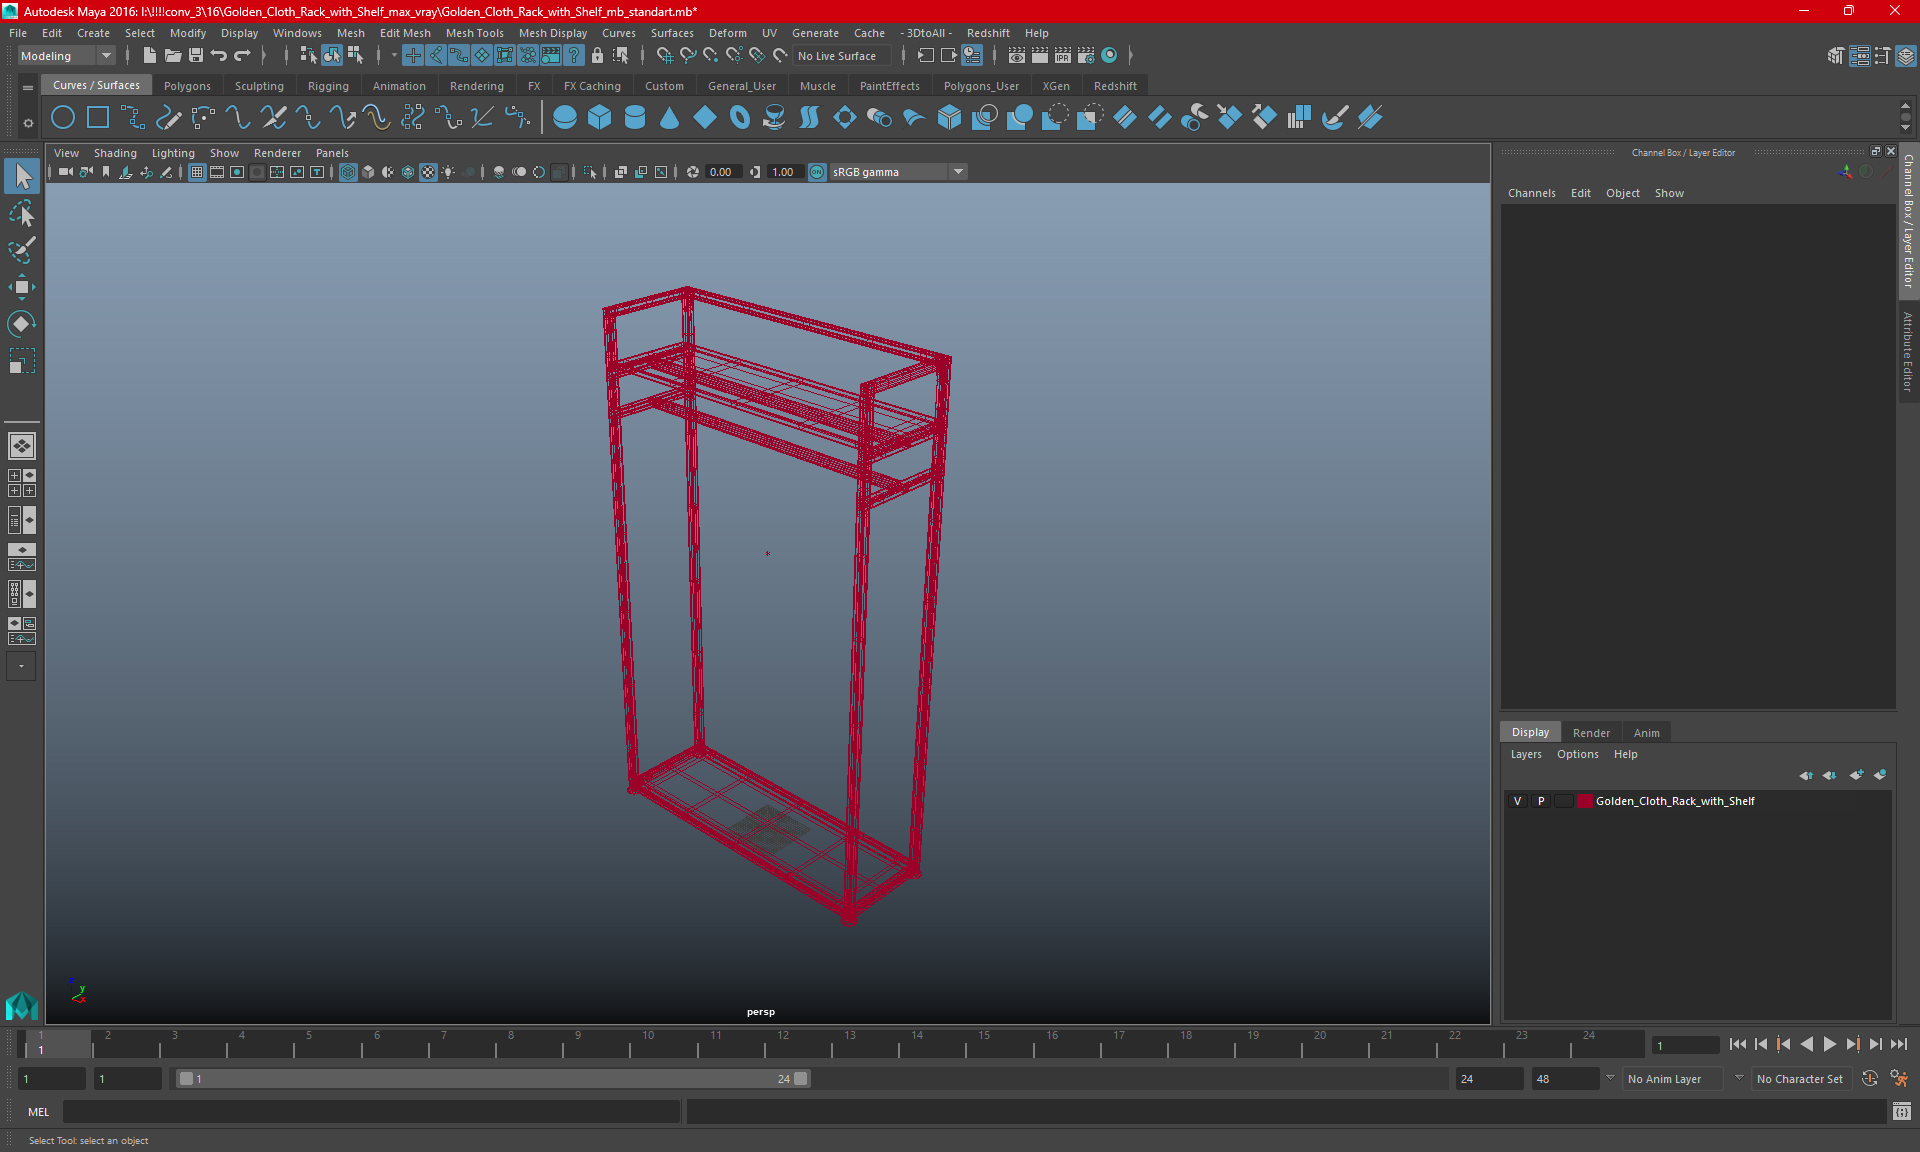The image size is (1920, 1152).
Task: Click the MEL script language label
Action: tap(38, 1112)
